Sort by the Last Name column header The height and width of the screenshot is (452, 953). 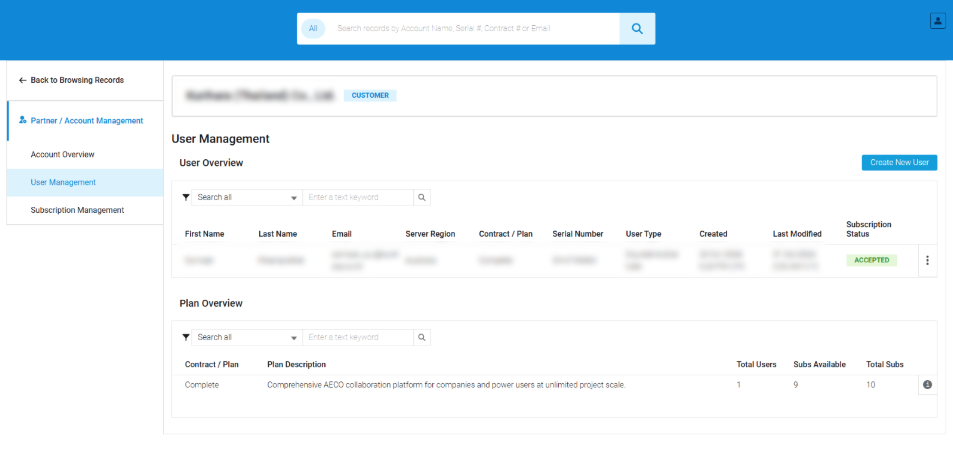(276, 234)
